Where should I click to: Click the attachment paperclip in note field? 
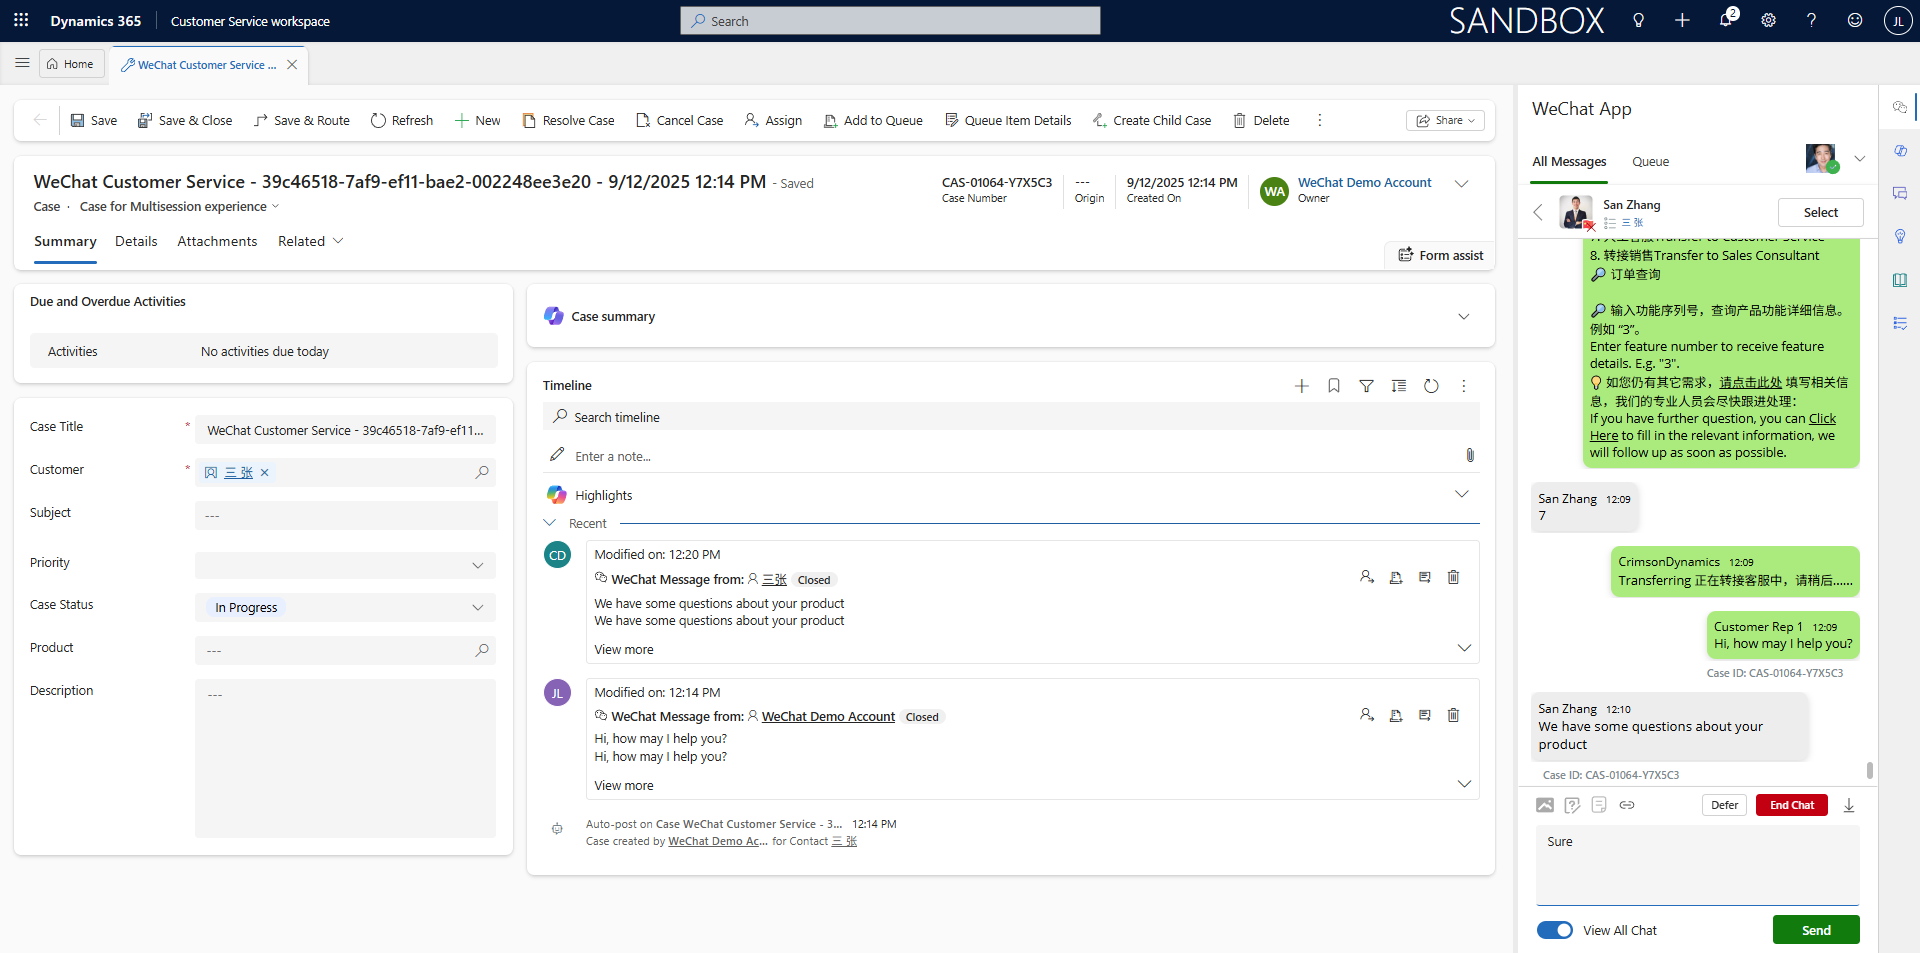click(x=1469, y=456)
